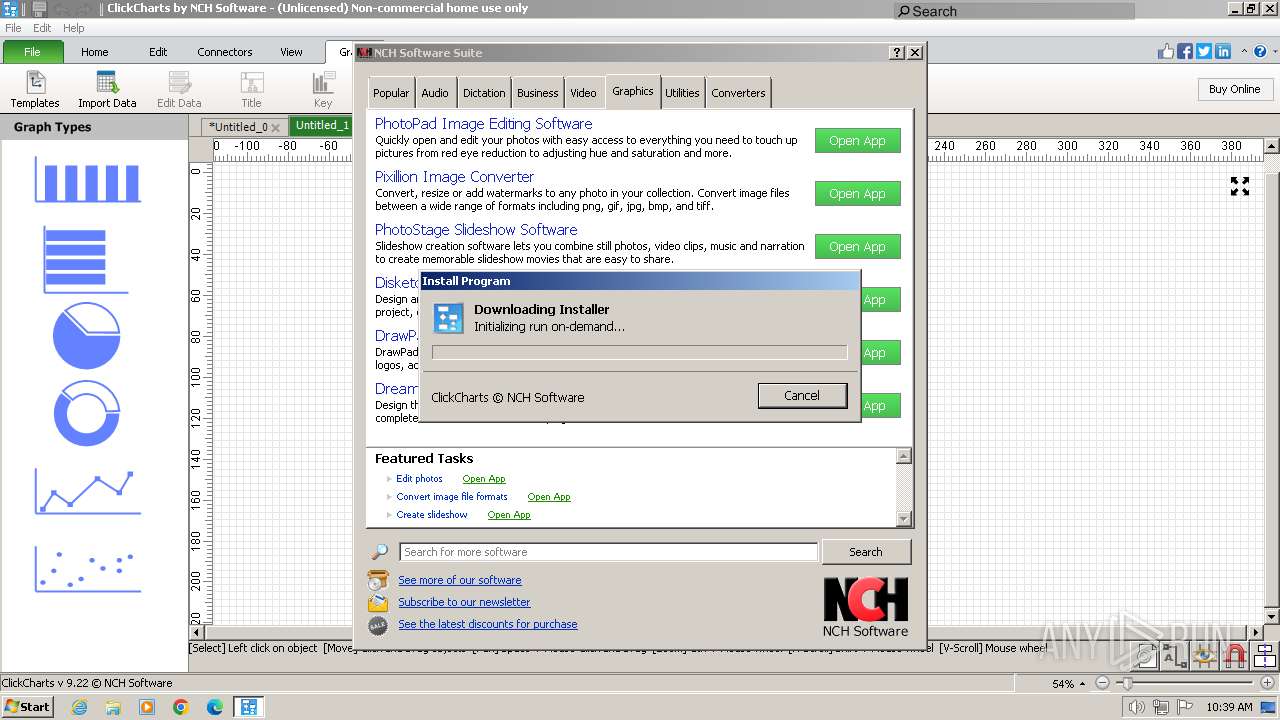This screenshot has width=1280, height=720.
Task: Cancel the installer download
Action: (802, 396)
